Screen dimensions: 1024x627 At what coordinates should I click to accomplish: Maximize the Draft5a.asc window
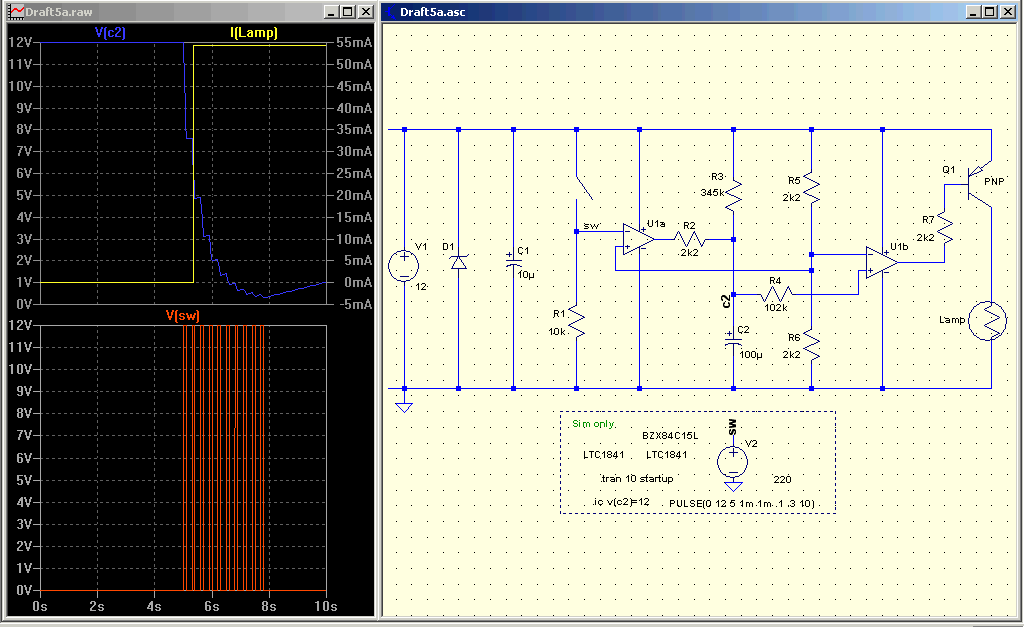point(989,12)
